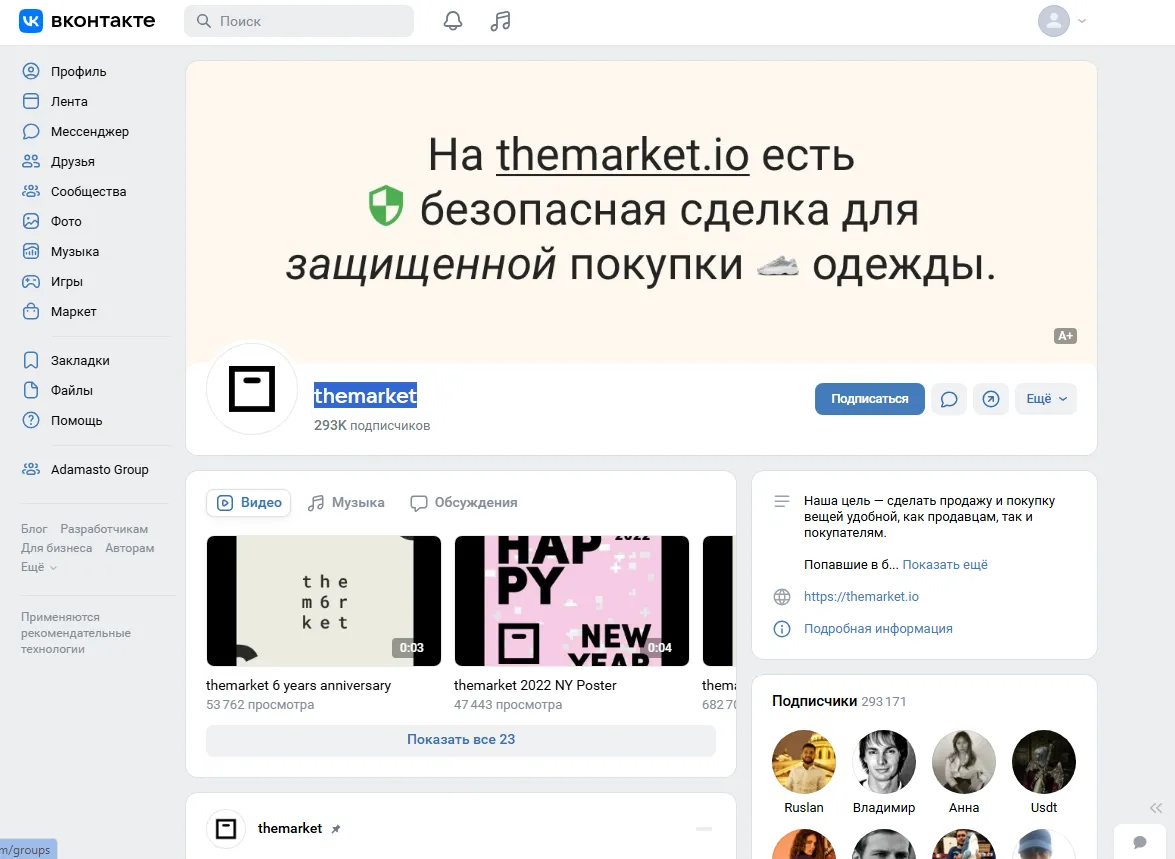Open the music player note icon
The image size is (1175, 859).
pyautogui.click(x=501, y=21)
